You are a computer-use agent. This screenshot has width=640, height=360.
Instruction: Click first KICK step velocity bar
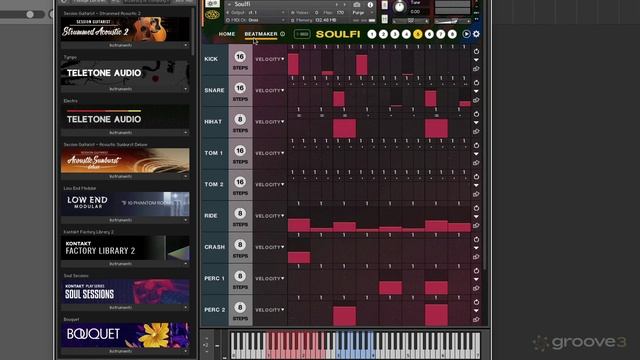pyautogui.click(x=293, y=64)
